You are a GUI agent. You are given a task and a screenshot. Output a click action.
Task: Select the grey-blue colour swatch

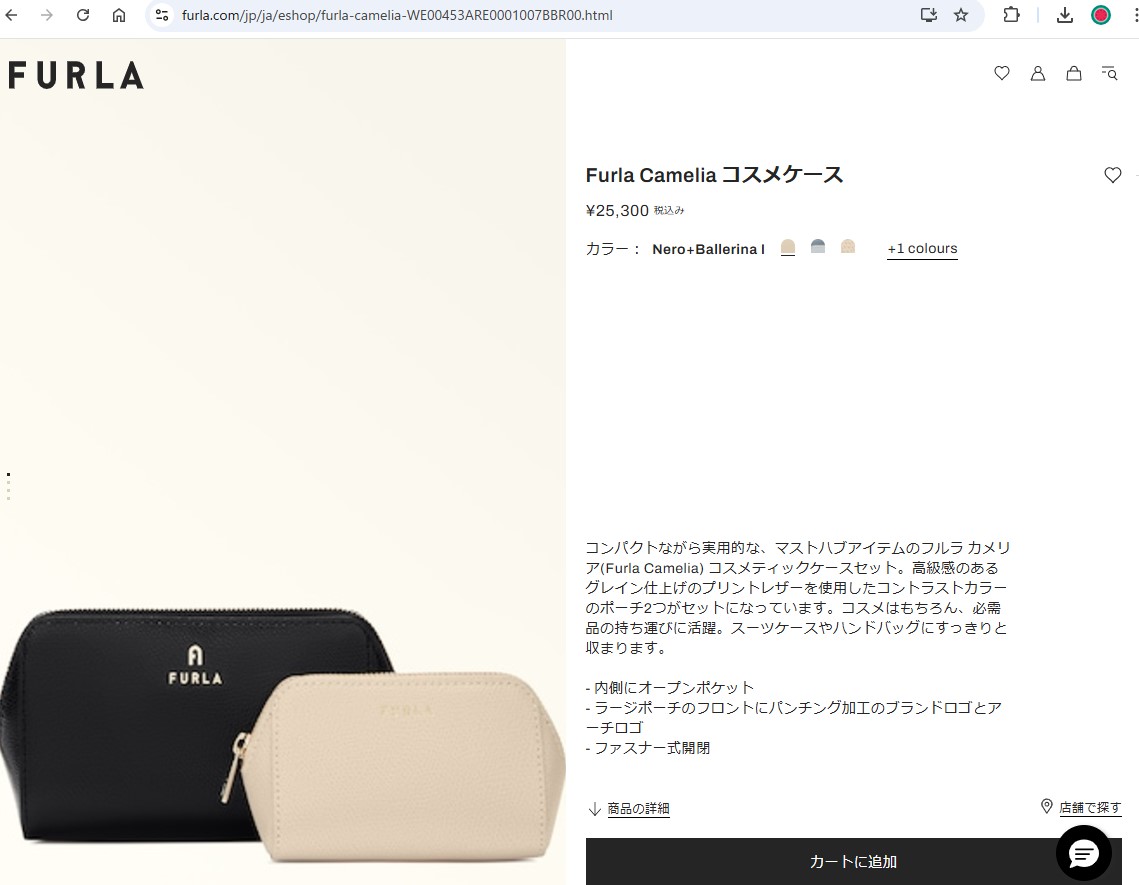click(818, 246)
